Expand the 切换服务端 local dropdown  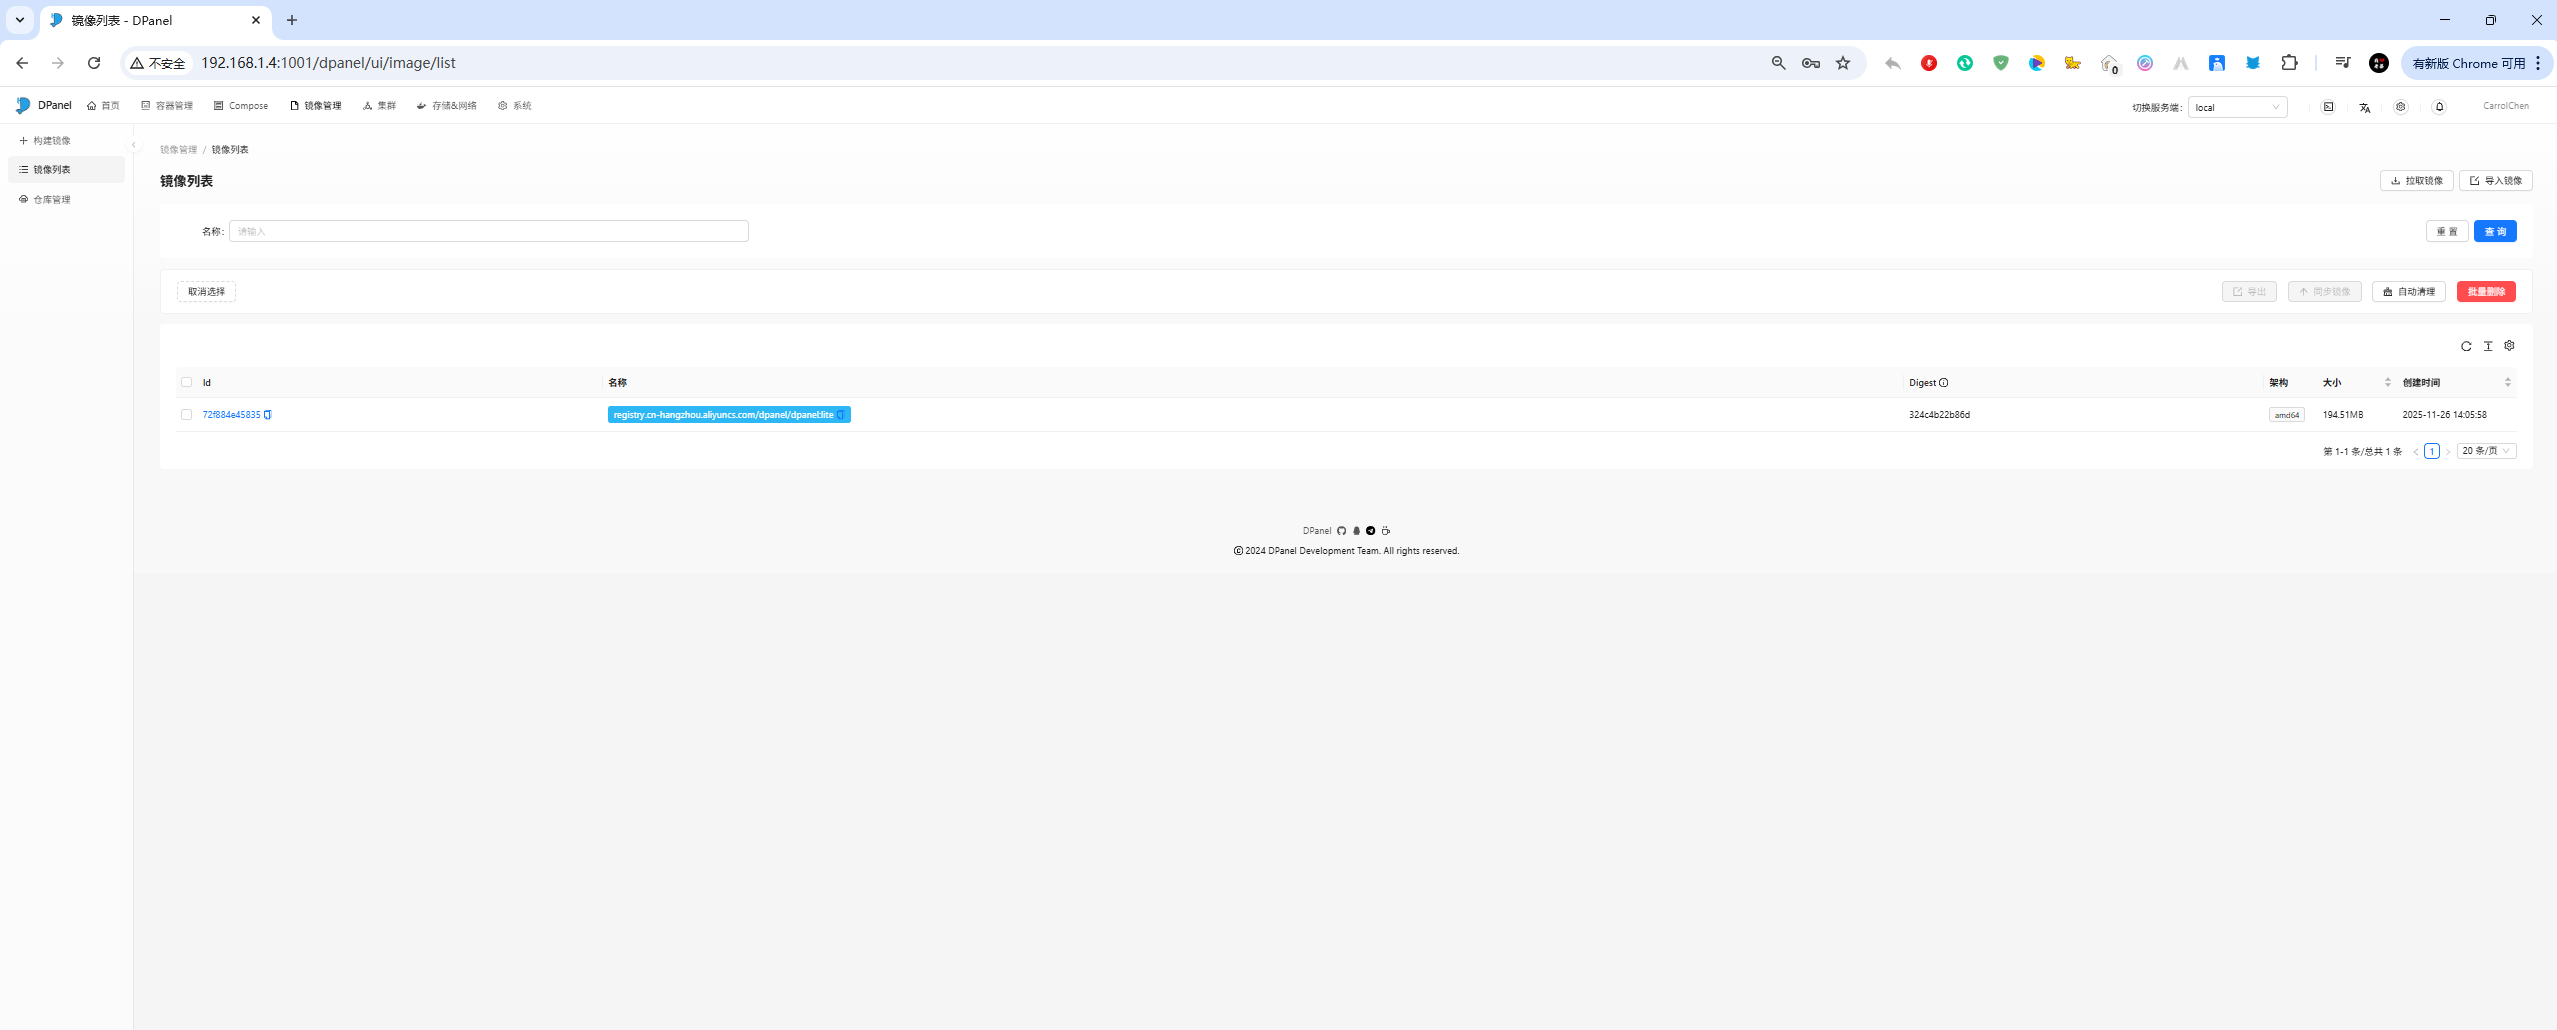tap(2237, 107)
